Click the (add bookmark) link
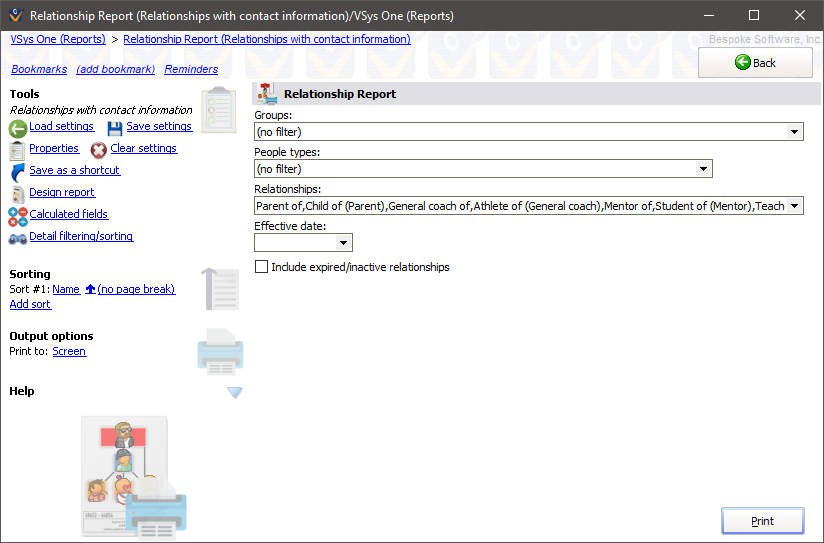This screenshot has width=824, height=543. 116,69
